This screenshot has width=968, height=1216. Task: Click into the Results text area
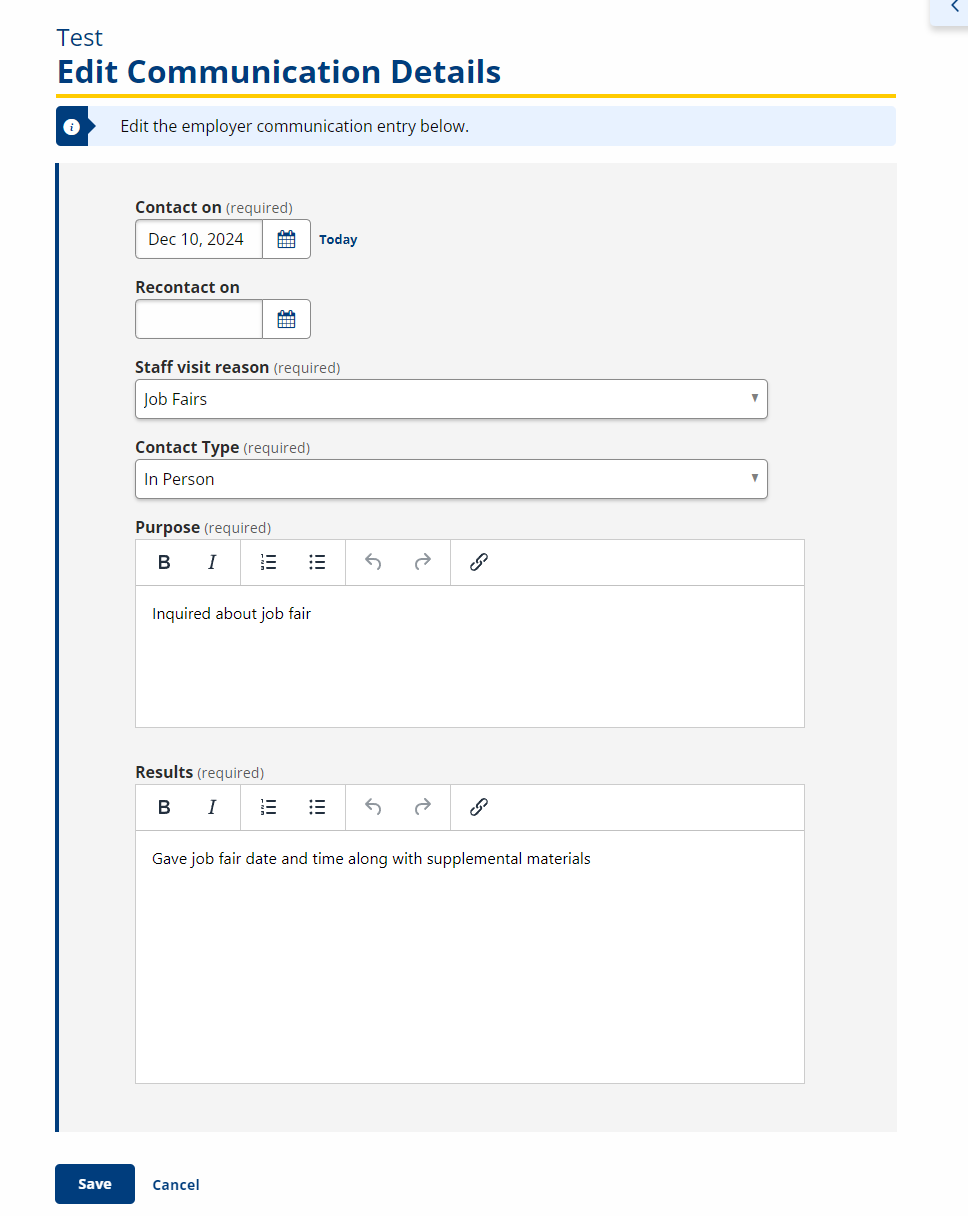(x=470, y=956)
